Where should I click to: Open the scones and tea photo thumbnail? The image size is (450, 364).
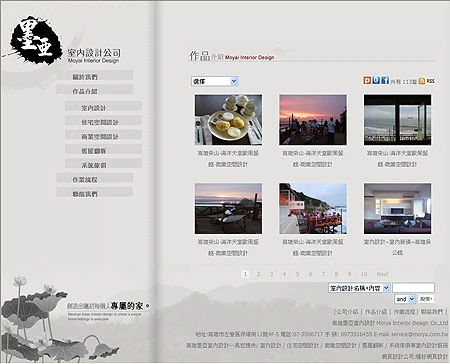click(228, 120)
